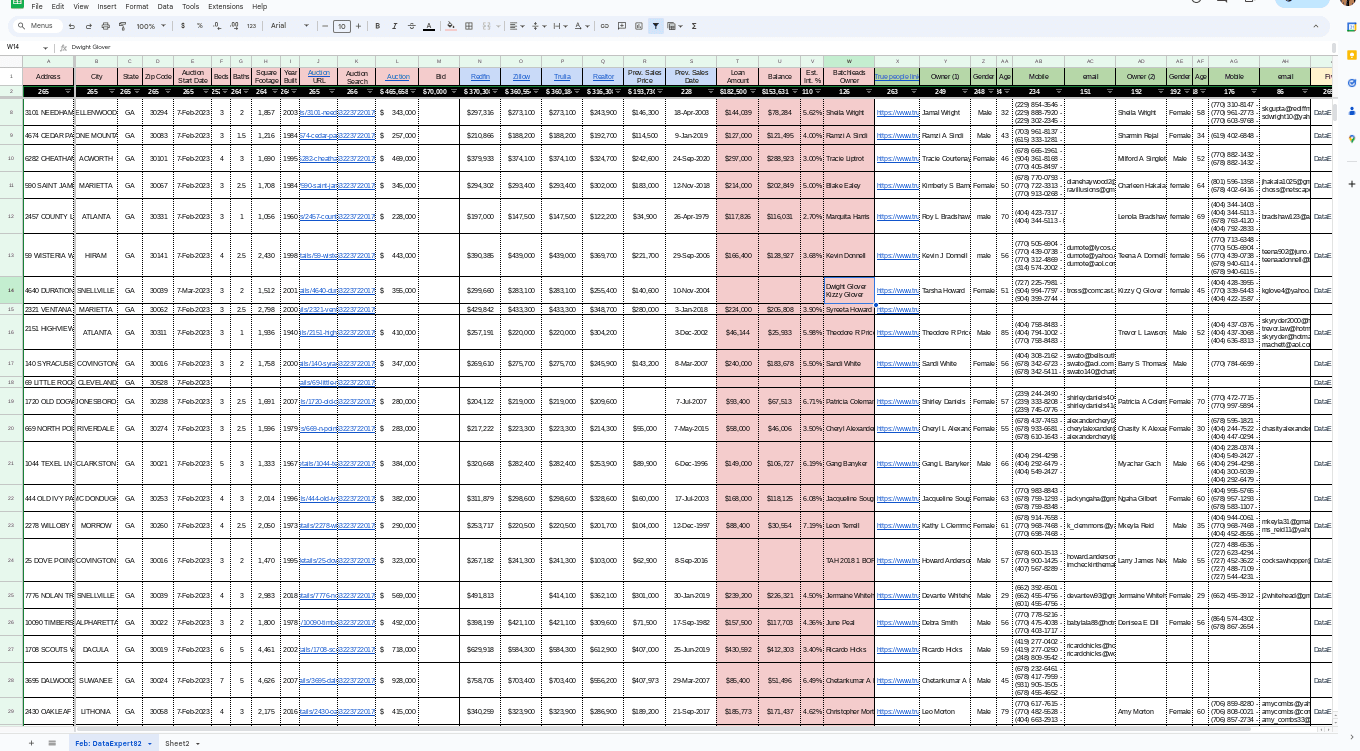This screenshot has height=751, width=1360.
Task: Open Feb: DataExpert82 tab options arrow
Action: (x=150, y=744)
